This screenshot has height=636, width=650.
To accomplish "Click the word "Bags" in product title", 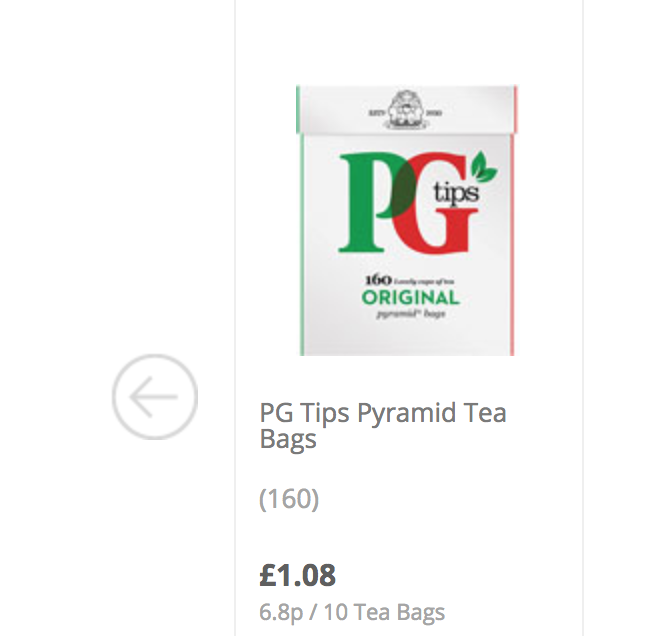I will click(x=288, y=439).
